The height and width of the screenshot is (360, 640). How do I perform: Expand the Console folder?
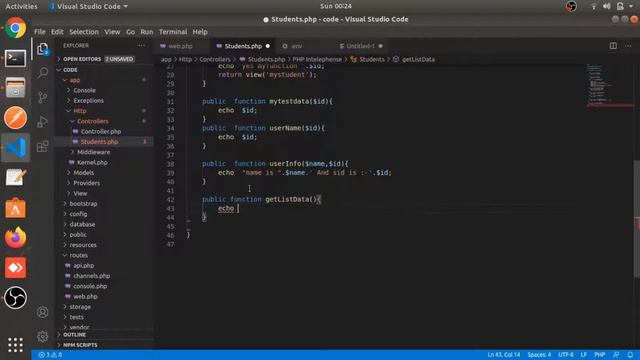[104, 90]
